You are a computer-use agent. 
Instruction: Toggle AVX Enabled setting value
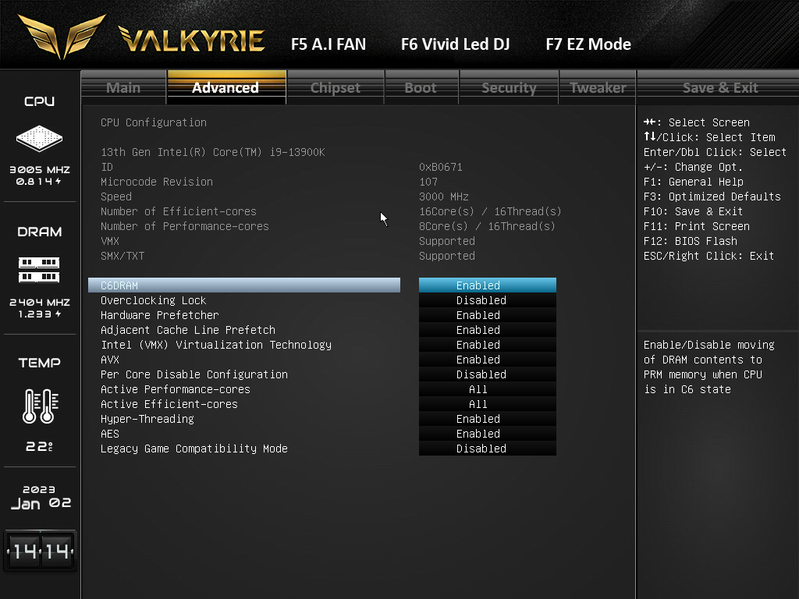[x=487, y=360]
